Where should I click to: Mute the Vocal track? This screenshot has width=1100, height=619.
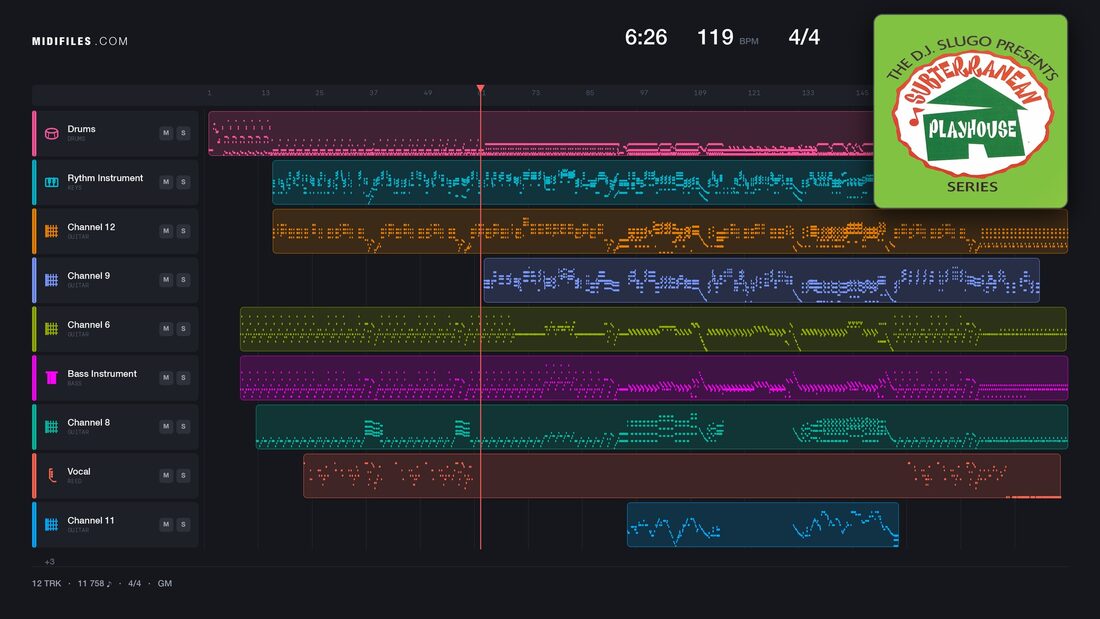tap(166, 475)
